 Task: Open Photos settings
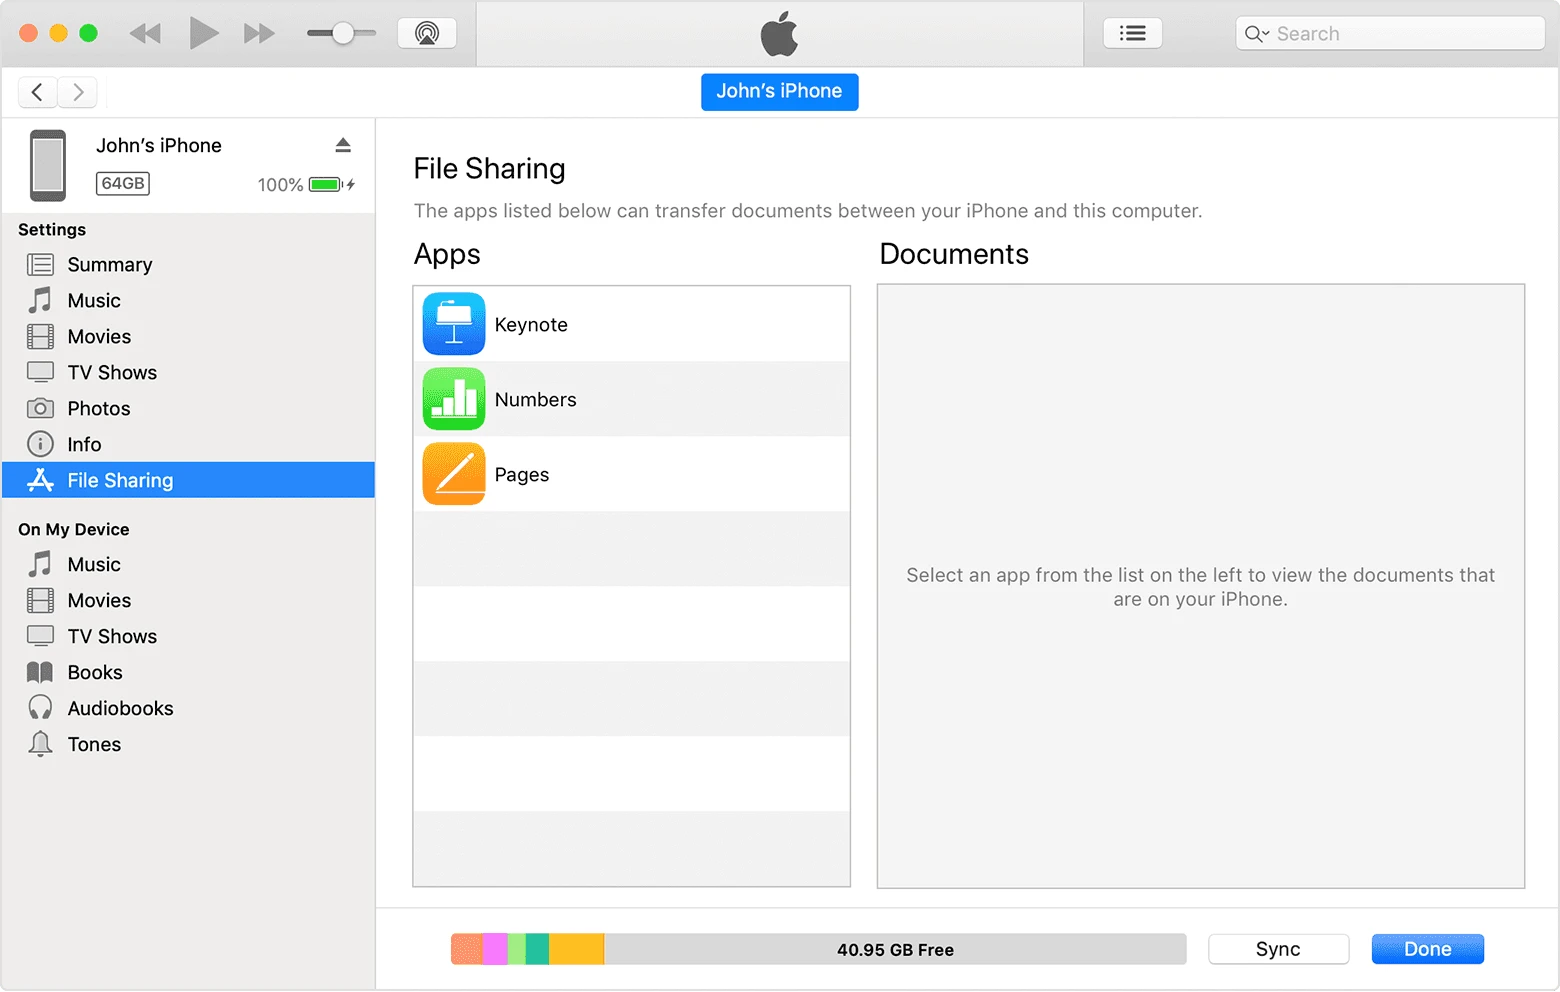point(188,409)
